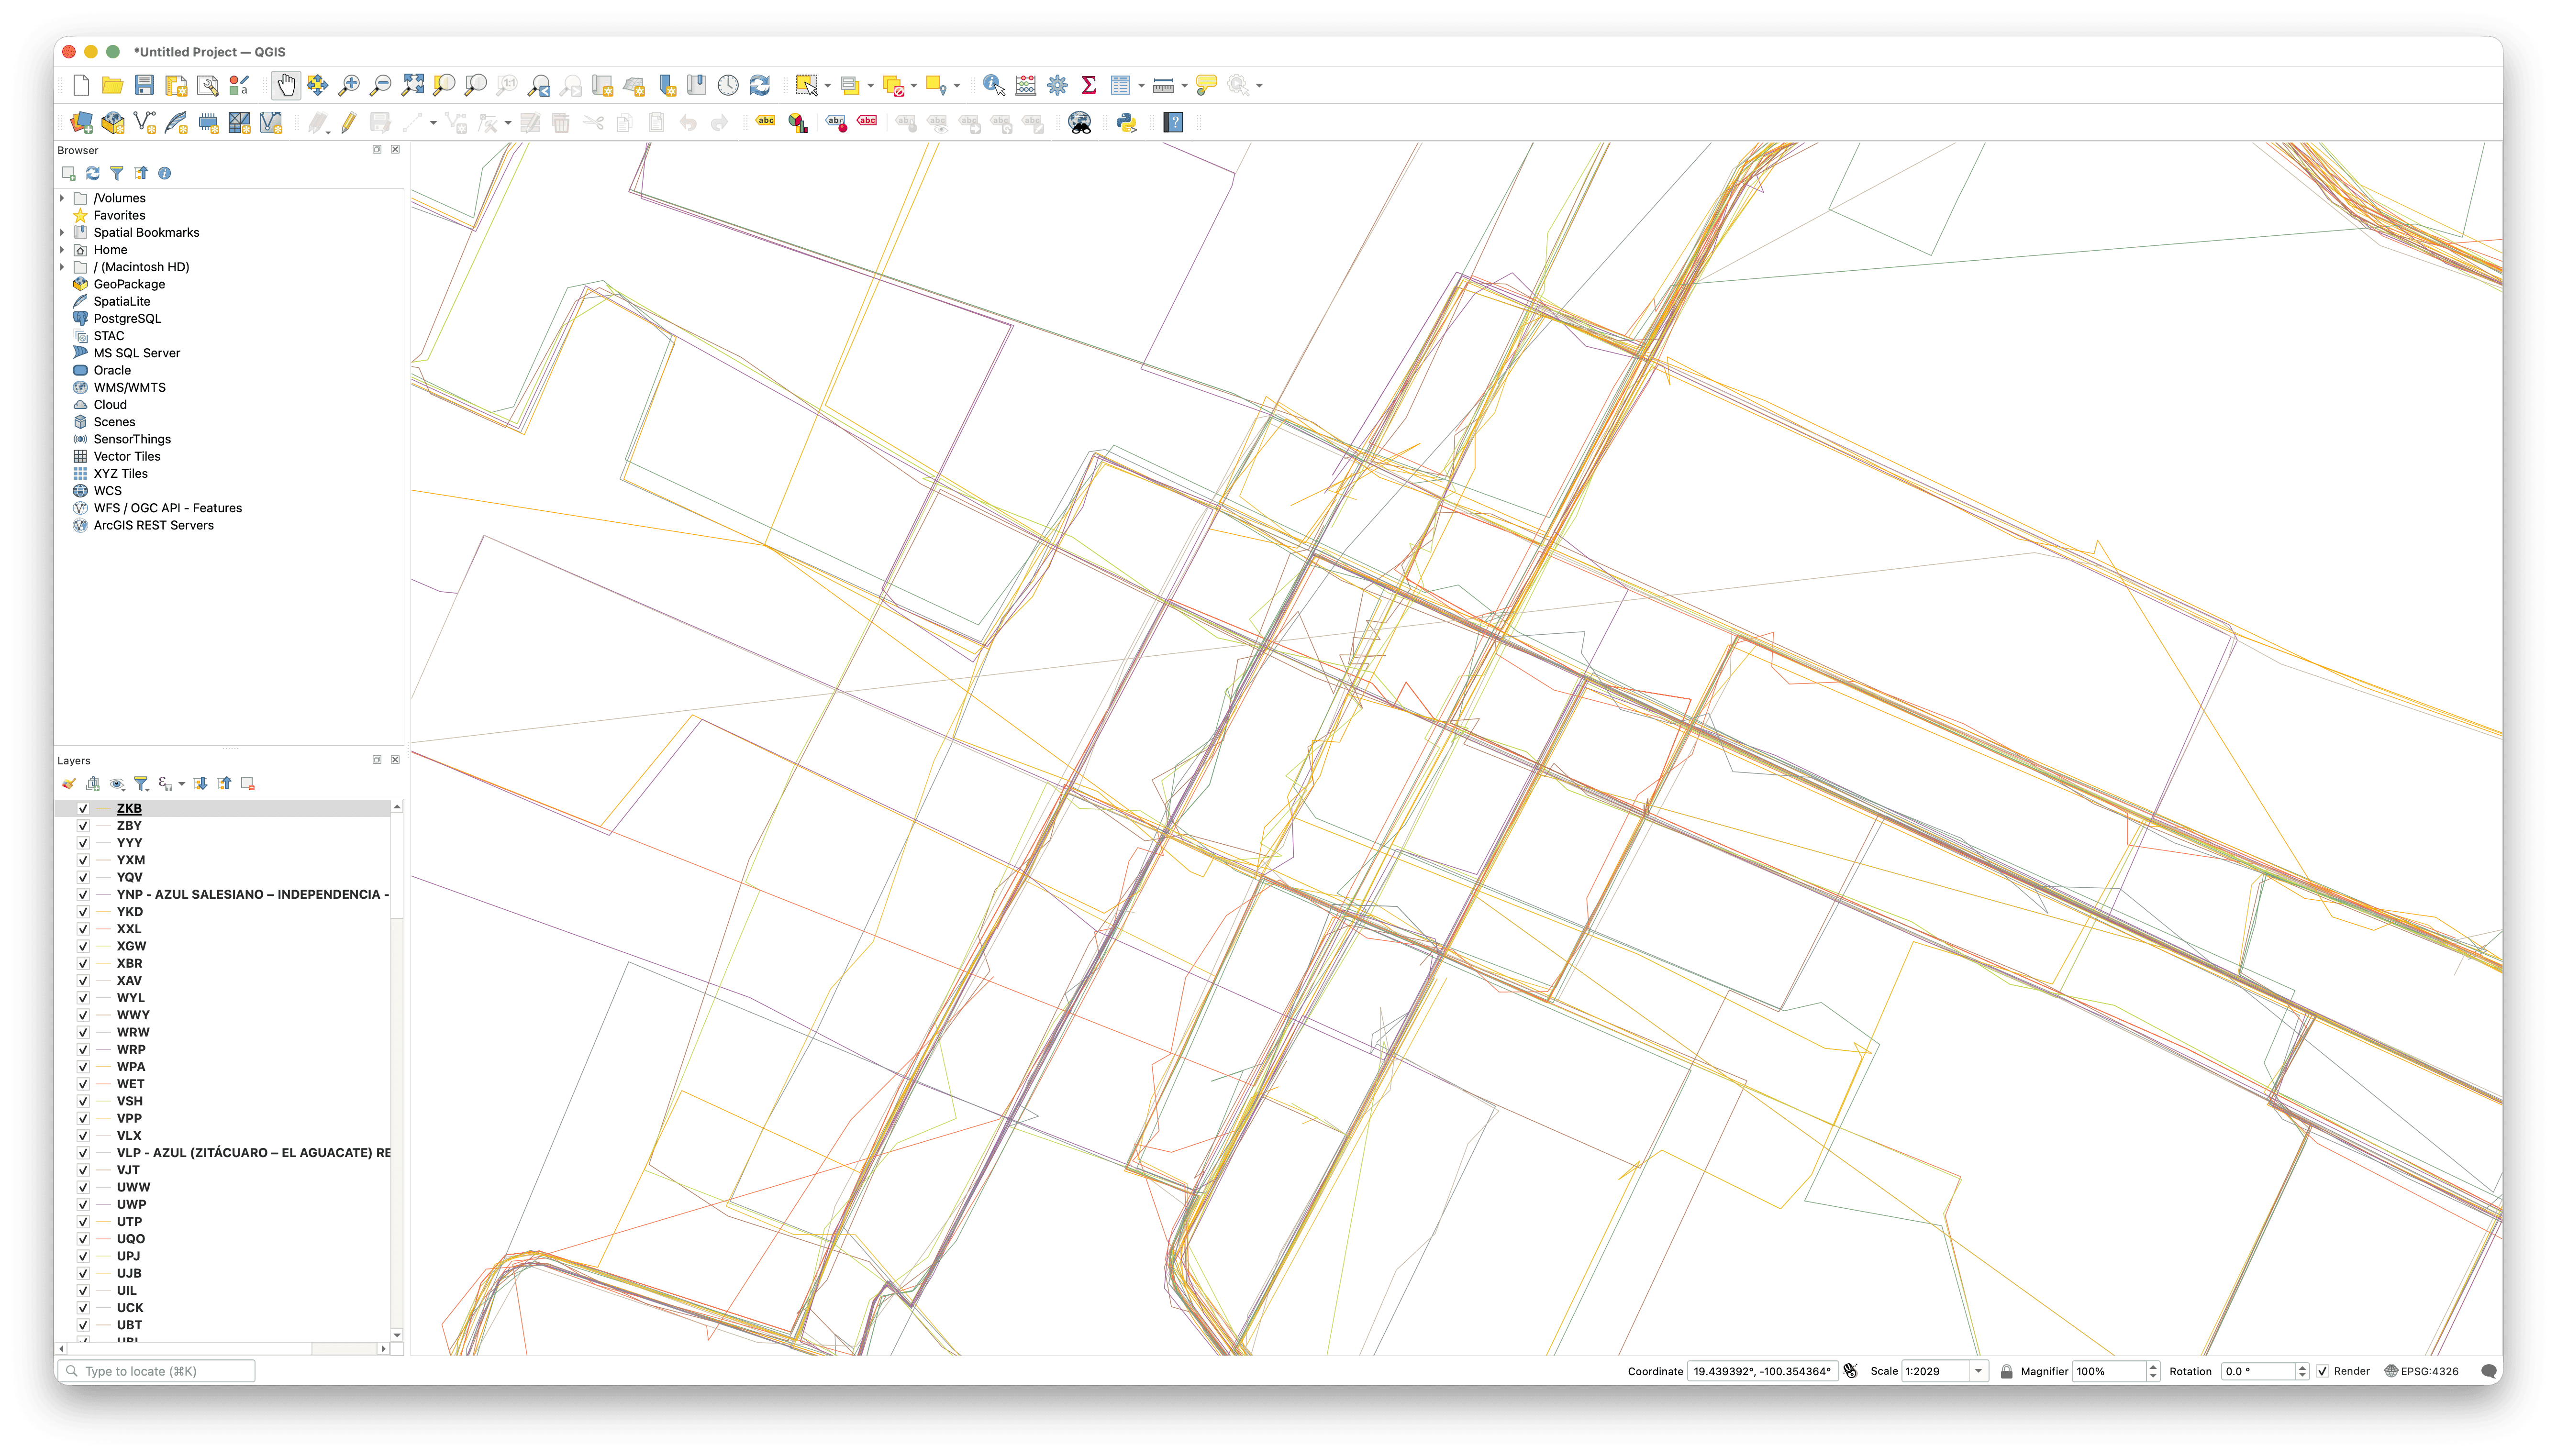Click the Save Project icon
The height and width of the screenshot is (1456, 2557).
[144, 86]
